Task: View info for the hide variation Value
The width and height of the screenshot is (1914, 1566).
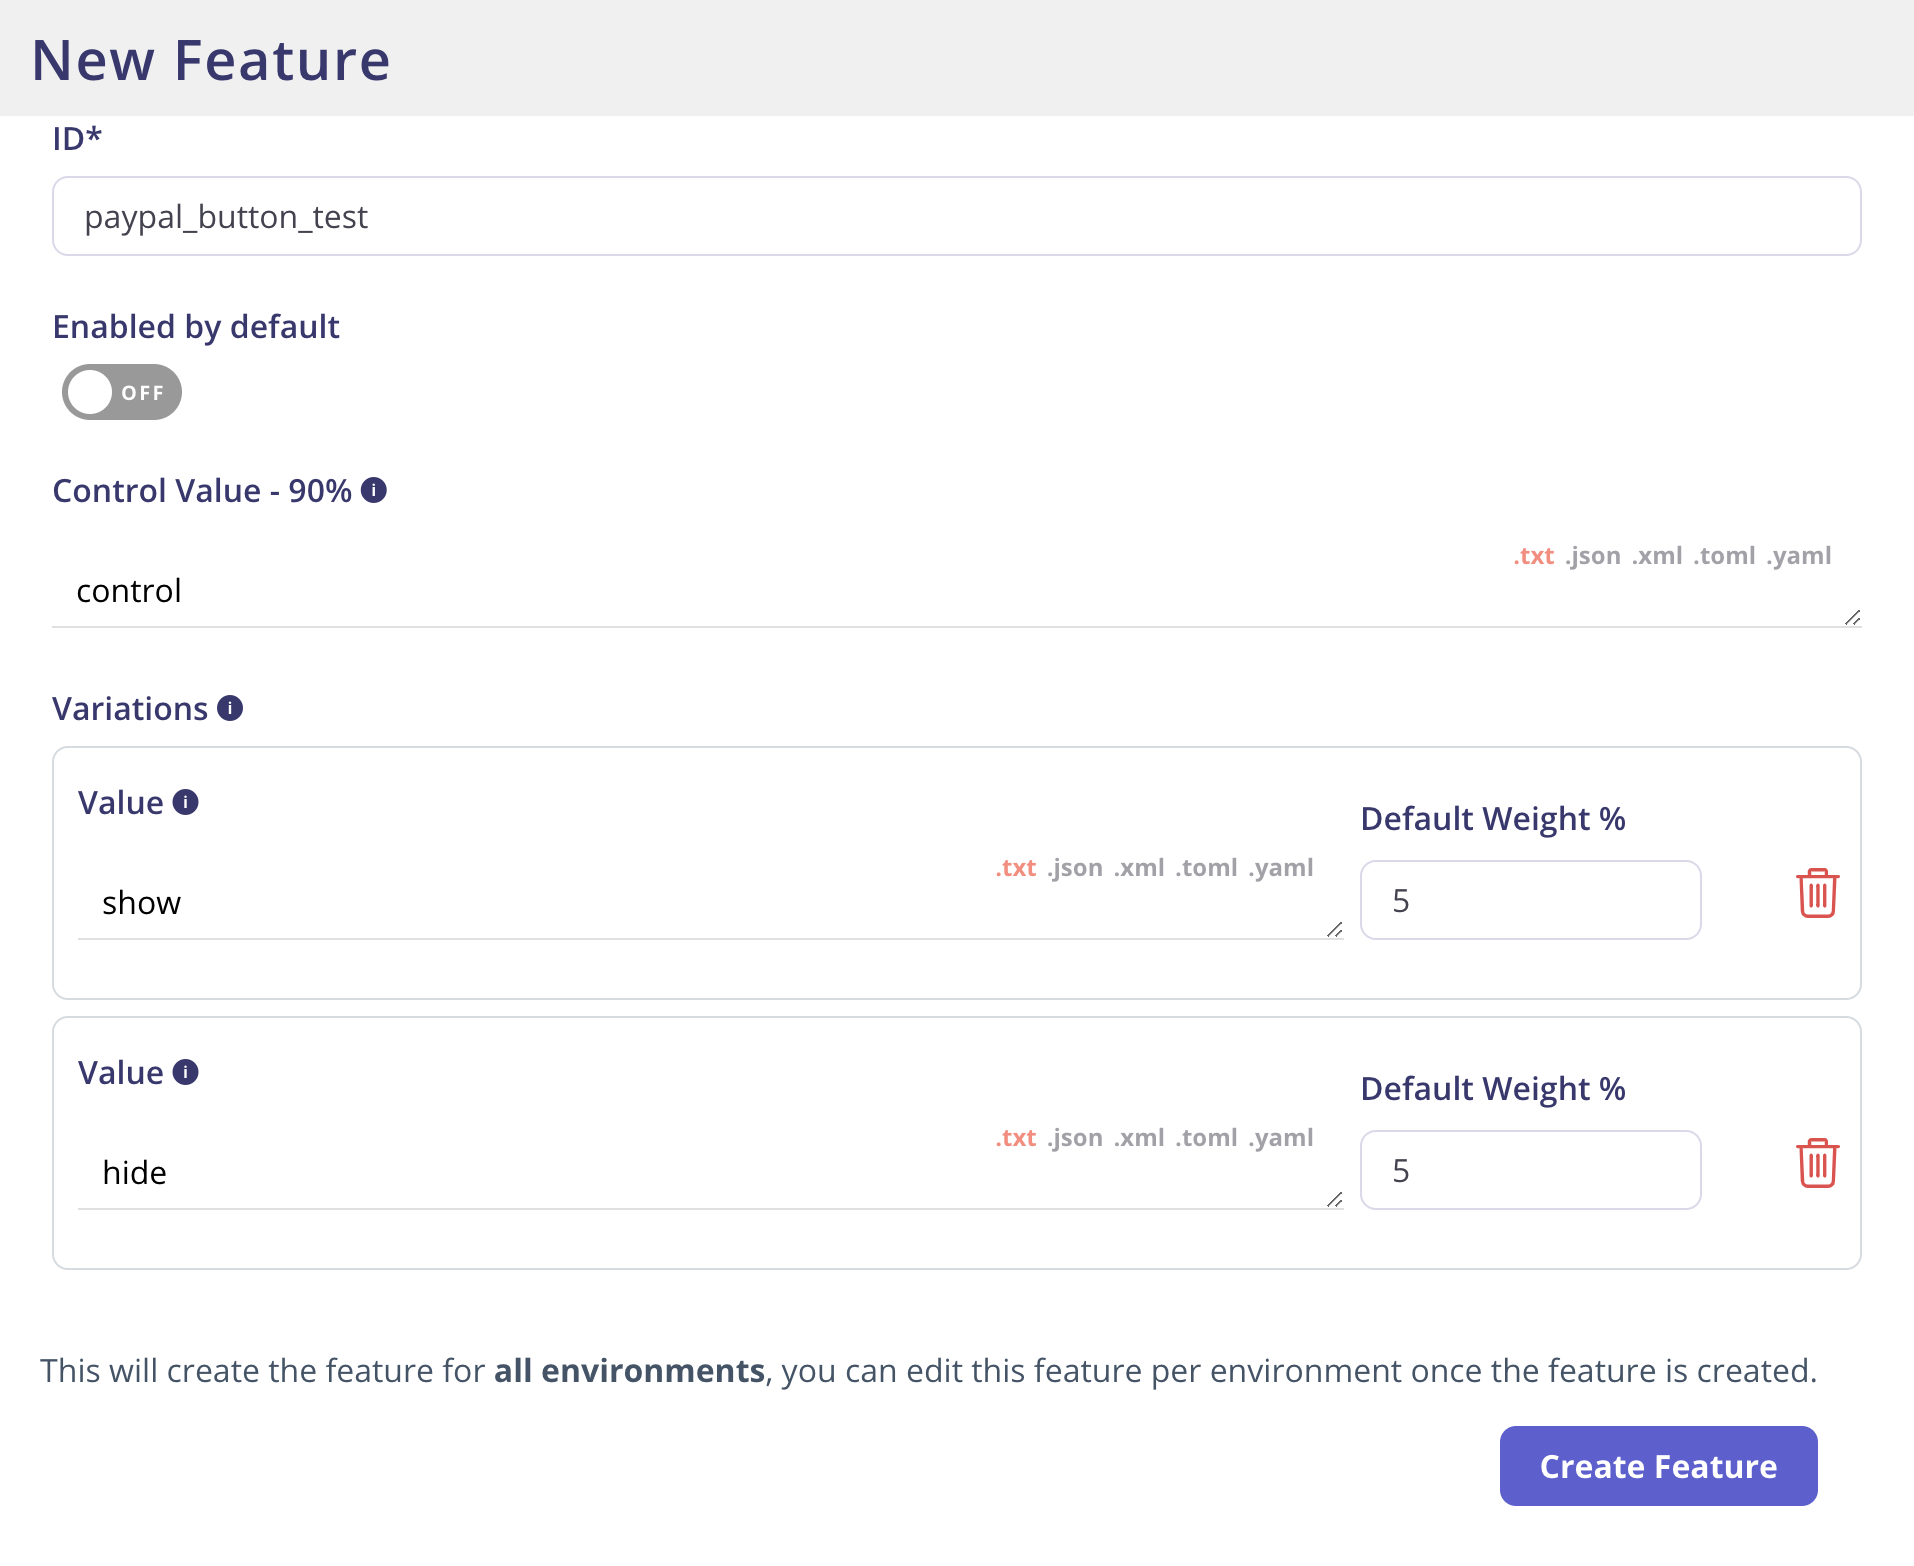Action: tap(185, 1071)
